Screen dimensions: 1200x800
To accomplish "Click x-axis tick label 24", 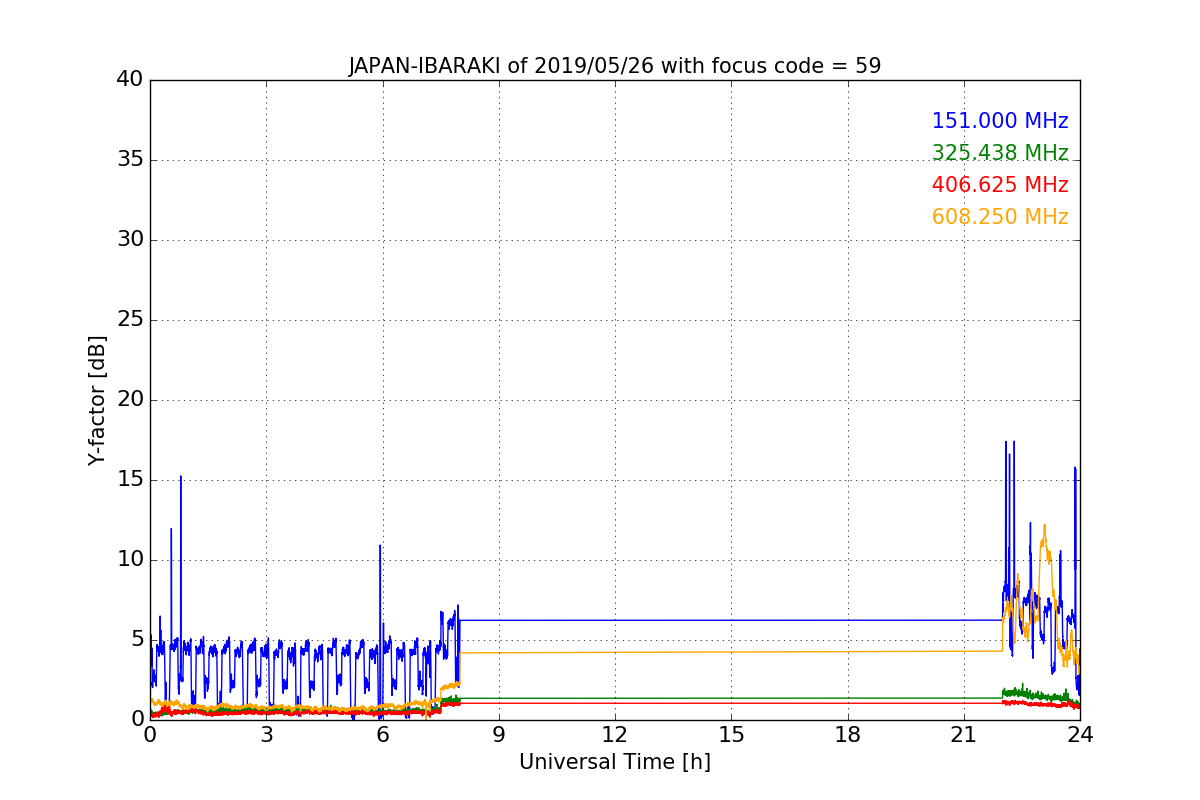I will point(1080,735).
